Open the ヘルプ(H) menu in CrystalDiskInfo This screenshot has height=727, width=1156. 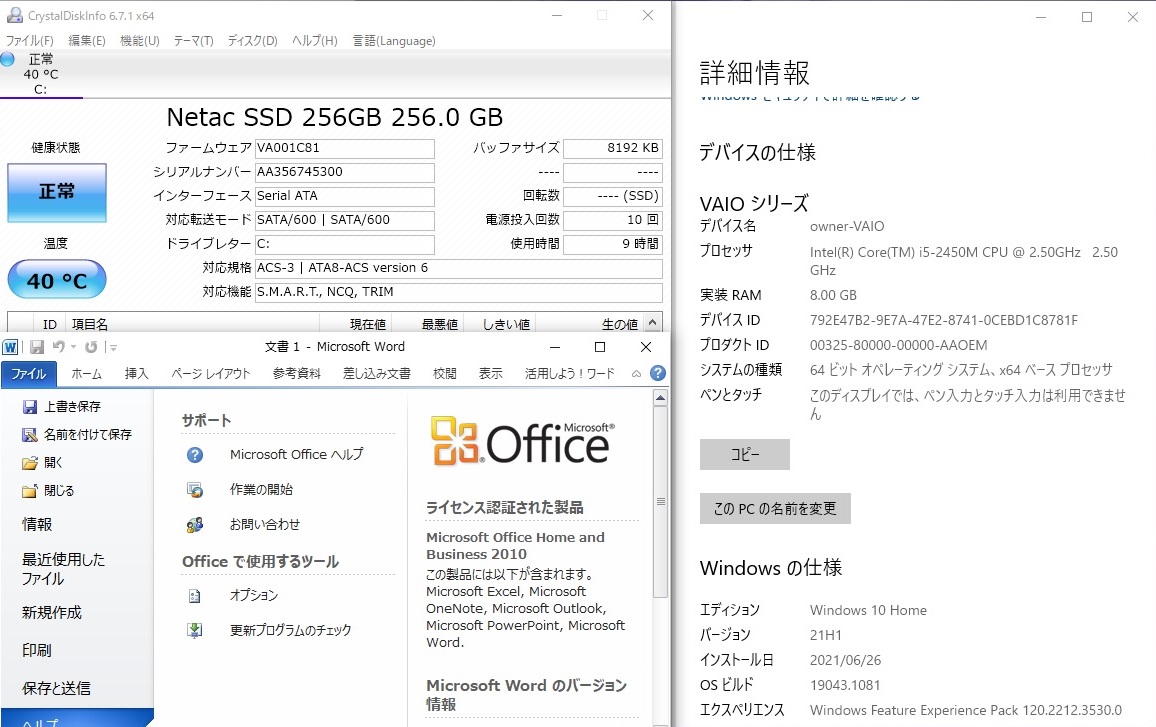(x=315, y=41)
